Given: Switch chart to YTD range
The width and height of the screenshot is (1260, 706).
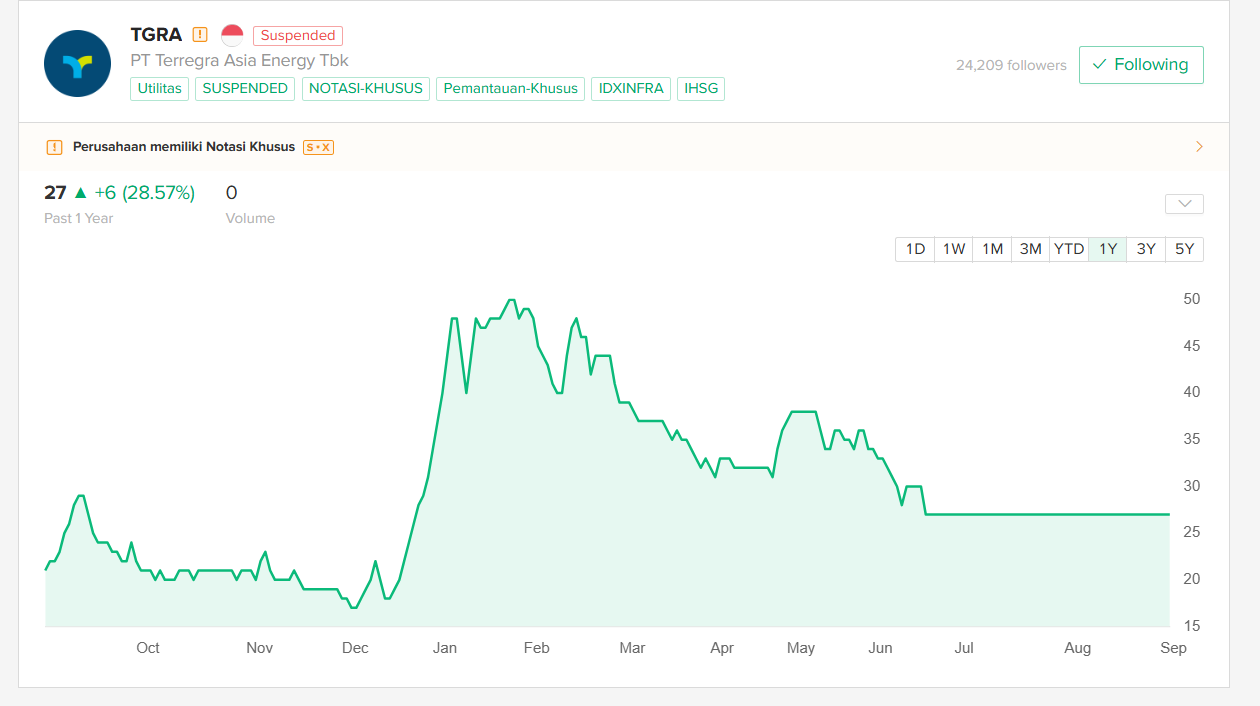Looking at the screenshot, I should point(1069,249).
